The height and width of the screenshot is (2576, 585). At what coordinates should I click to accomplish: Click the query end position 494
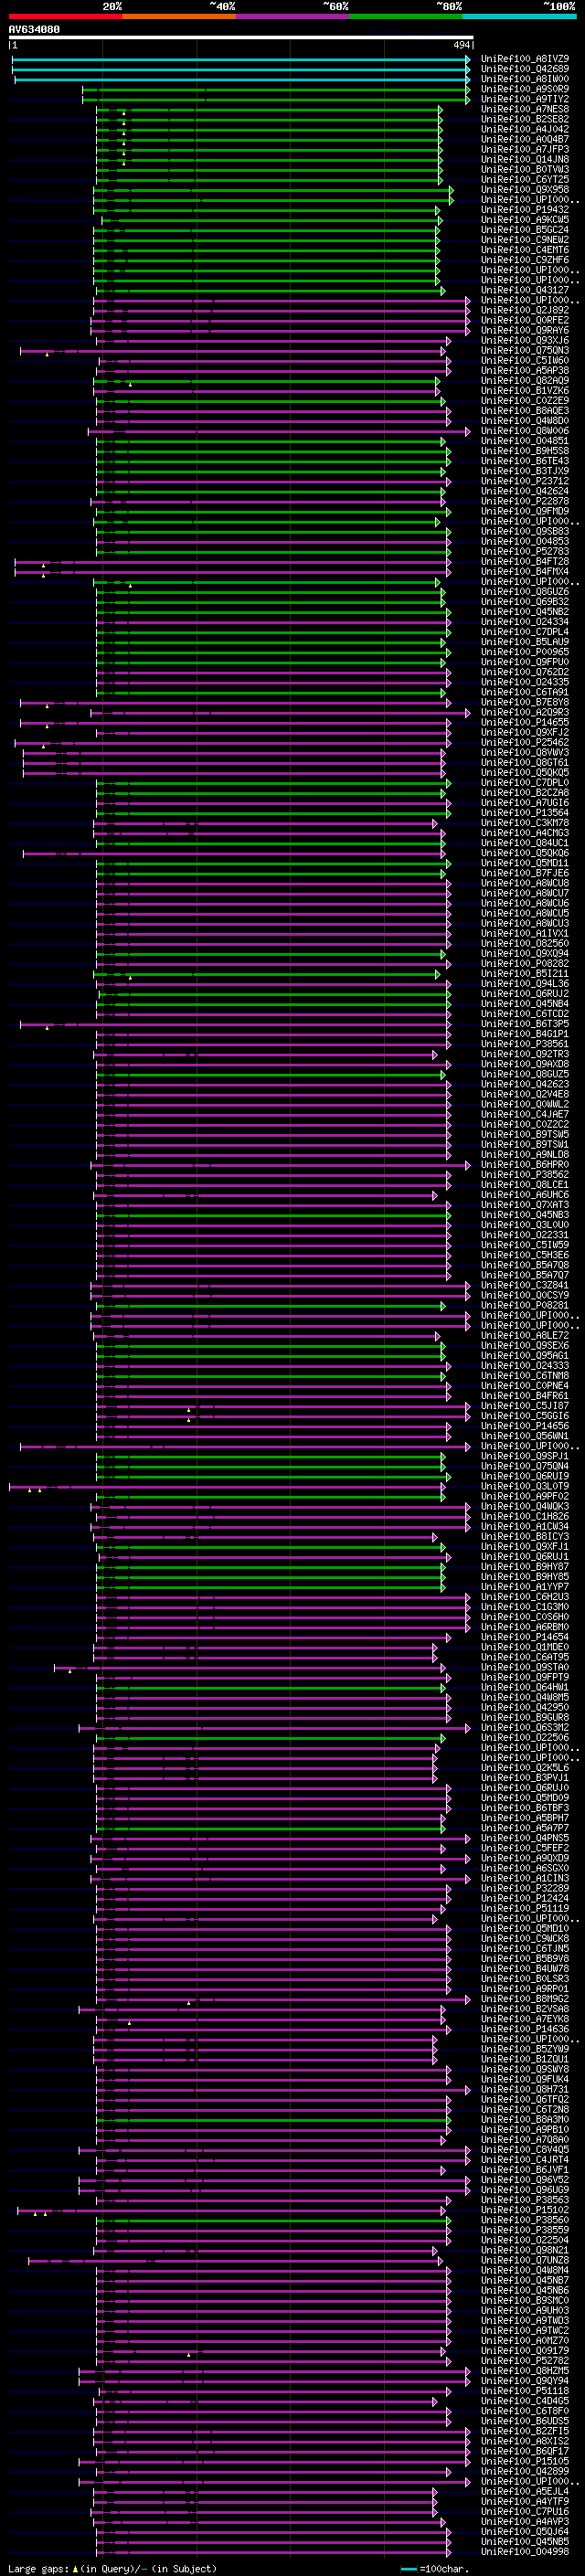461,45
